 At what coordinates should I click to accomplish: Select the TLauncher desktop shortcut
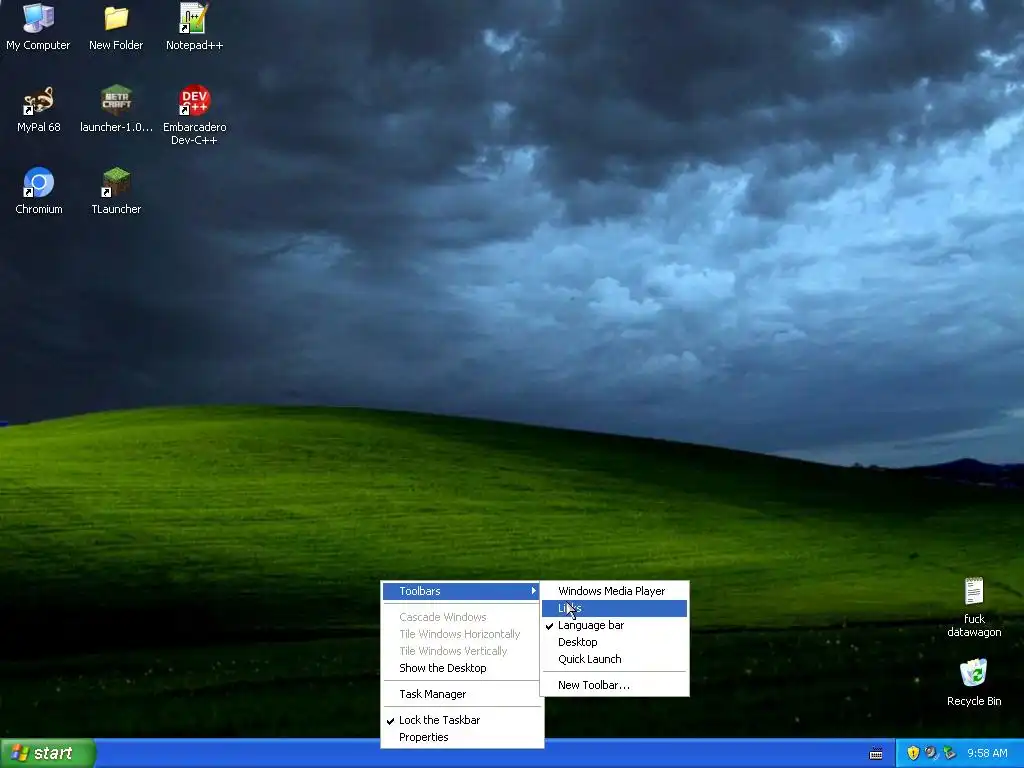116,191
